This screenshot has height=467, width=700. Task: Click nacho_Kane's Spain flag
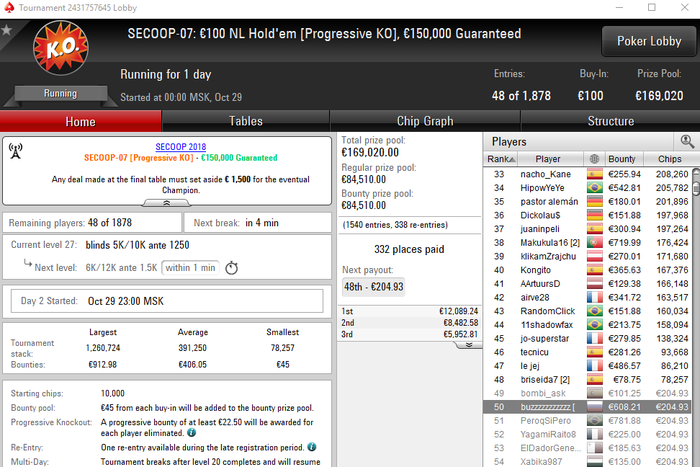pyautogui.click(x=594, y=174)
